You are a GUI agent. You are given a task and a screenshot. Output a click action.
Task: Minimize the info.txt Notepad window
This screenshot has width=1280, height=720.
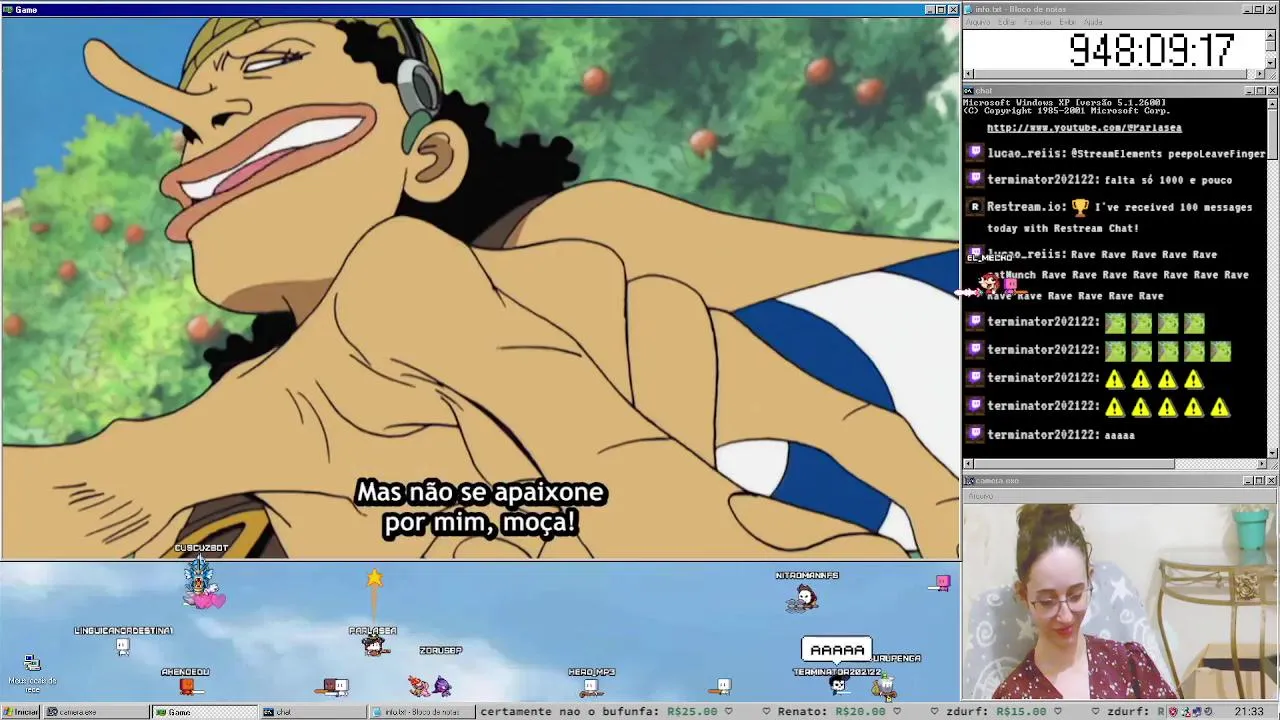click(1248, 9)
